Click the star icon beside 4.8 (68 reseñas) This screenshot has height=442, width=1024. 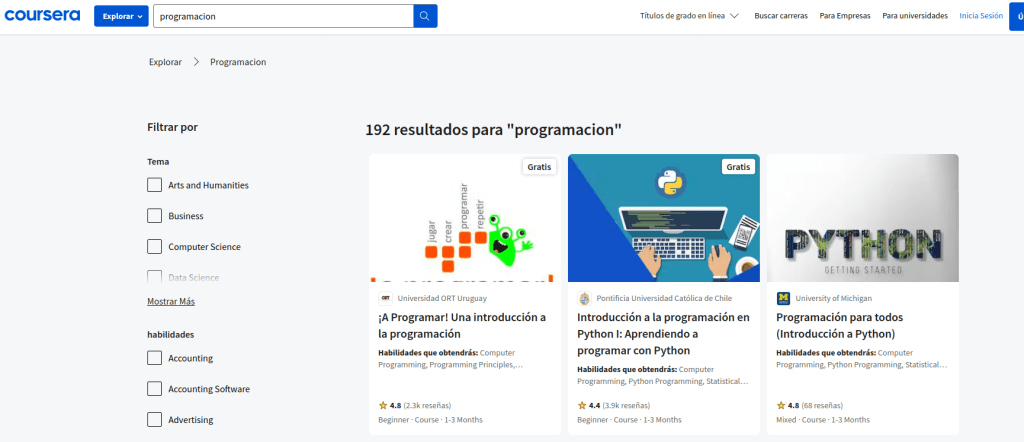tap(781, 405)
